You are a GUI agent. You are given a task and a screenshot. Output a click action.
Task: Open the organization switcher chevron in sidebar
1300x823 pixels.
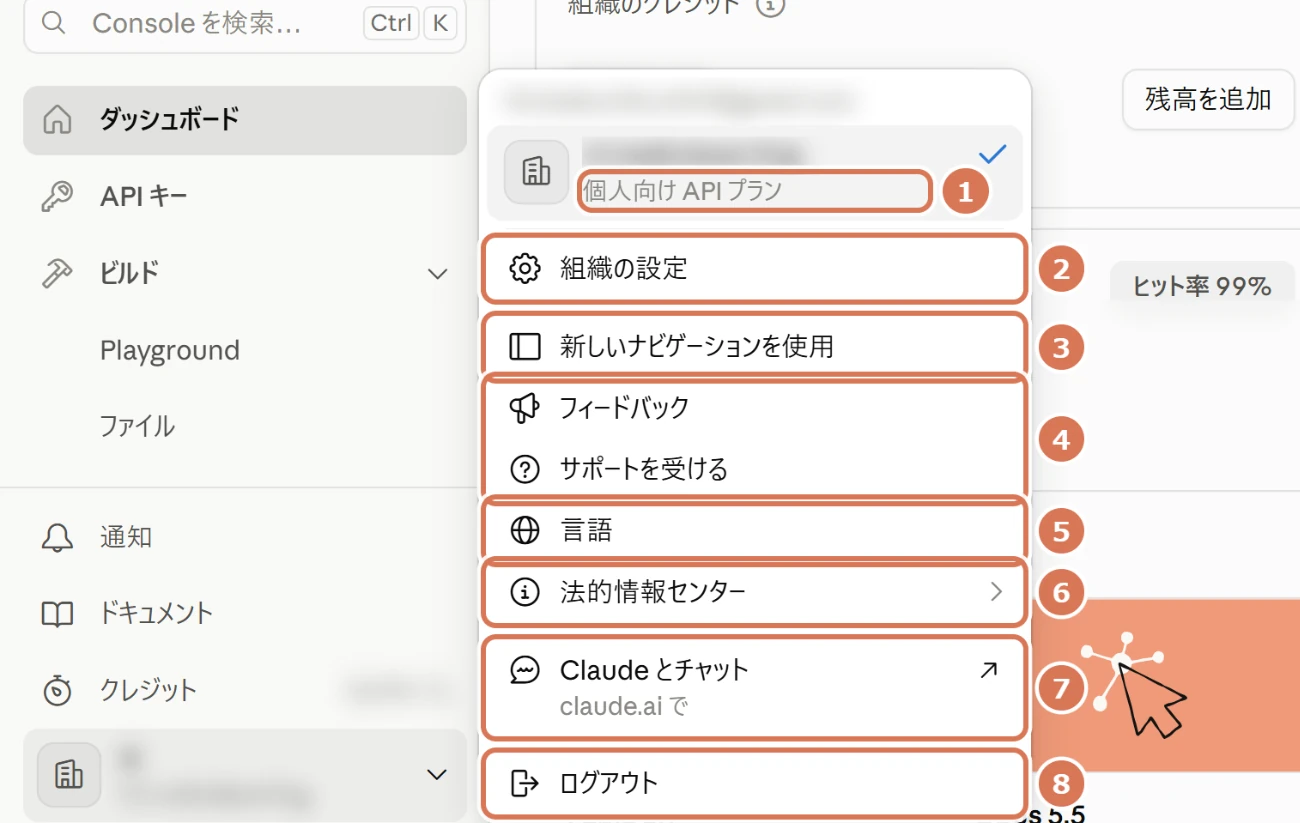pyautogui.click(x=437, y=775)
